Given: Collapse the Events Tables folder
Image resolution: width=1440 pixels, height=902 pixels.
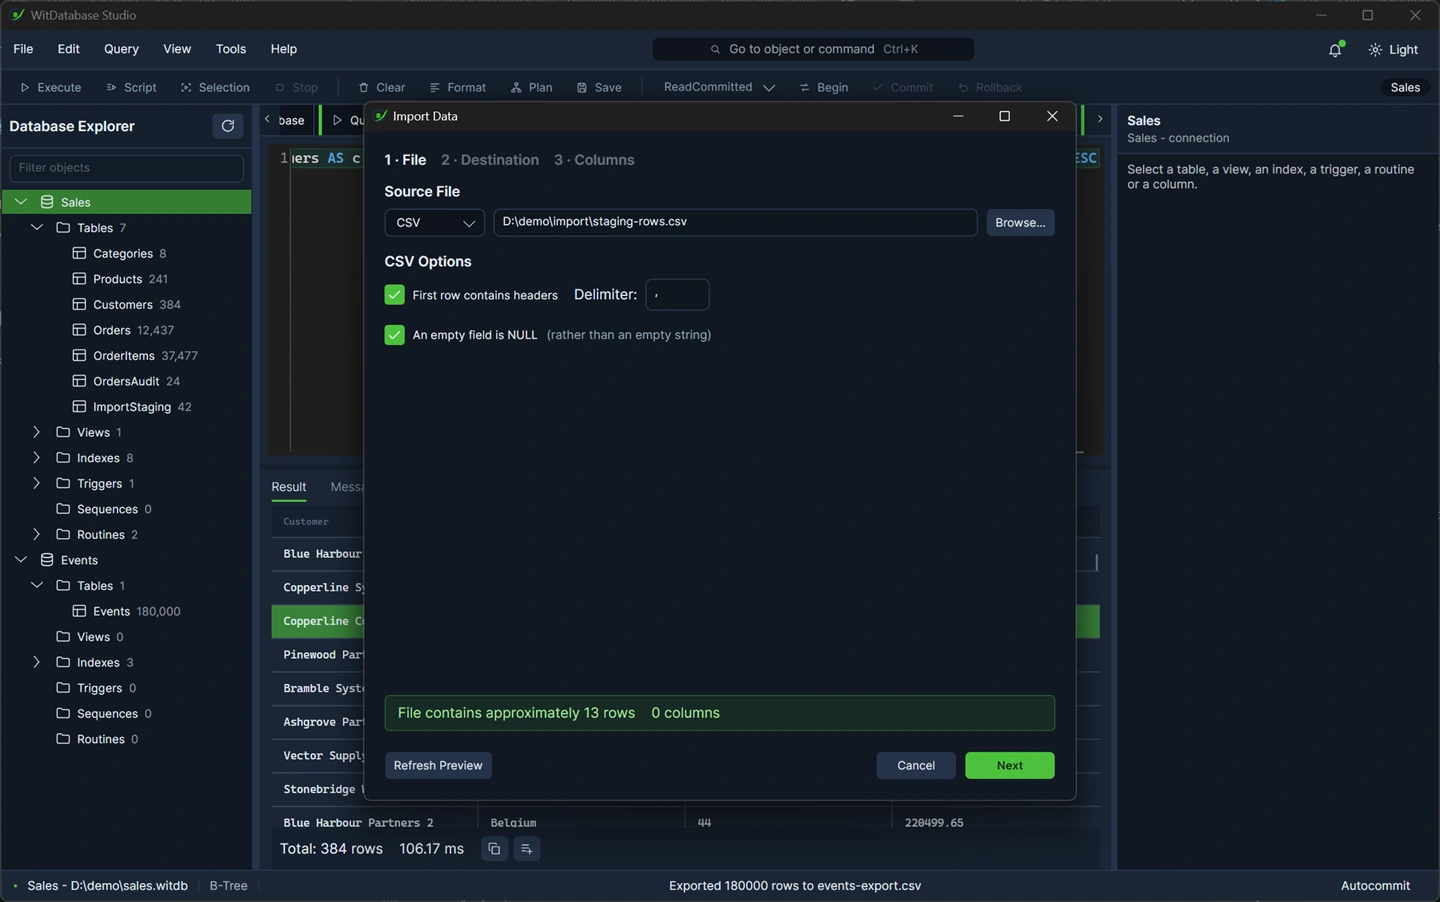Looking at the screenshot, I should point(37,586).
